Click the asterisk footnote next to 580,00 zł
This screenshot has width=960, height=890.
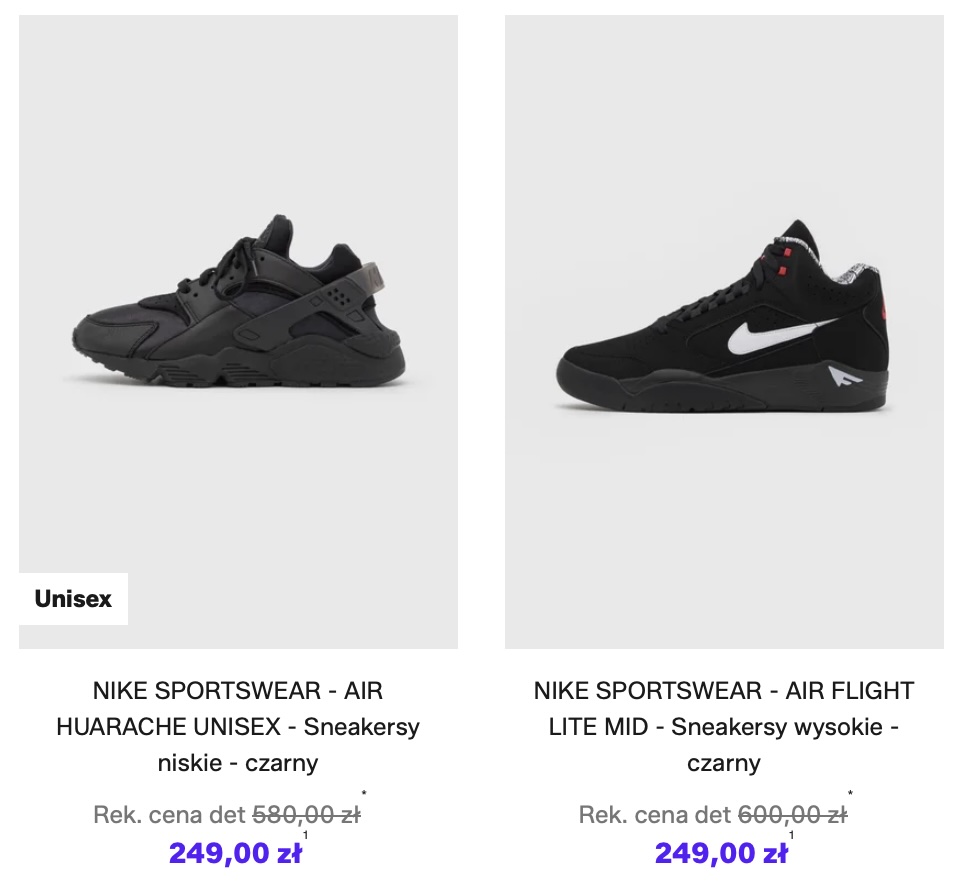[364, 796]
